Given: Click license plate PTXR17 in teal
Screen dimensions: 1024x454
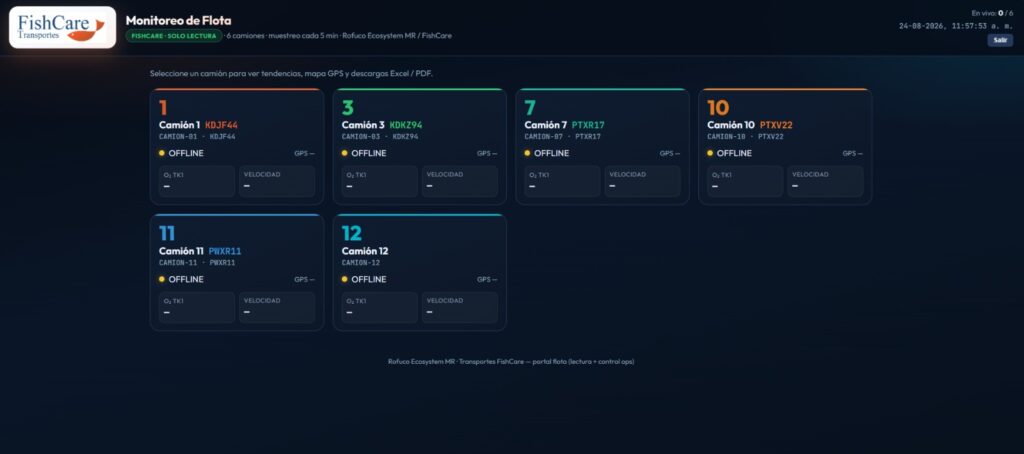Looking at the screenshot, I should 588,125.
